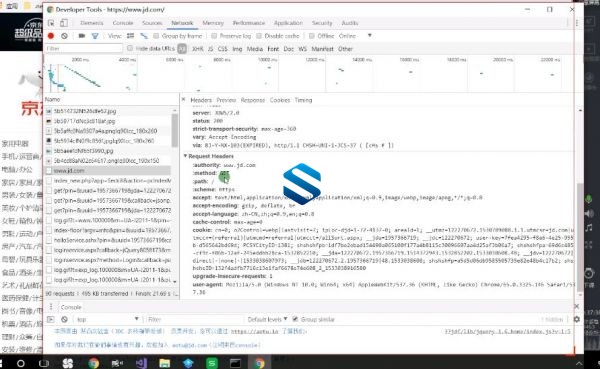Select the www.jd.com request row
Viewport: 600px width, 369px height.
pos(108,170)
